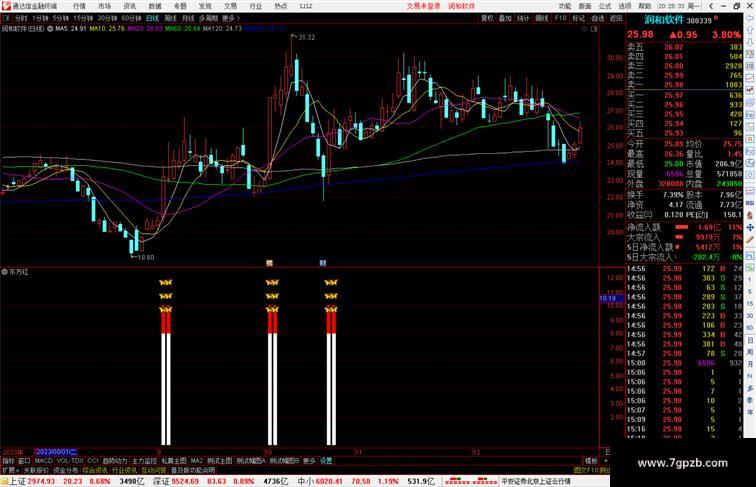The image size is (756, 487).
Task: Toggle the 扩展 panel expander
Action: tap(10, 470)
